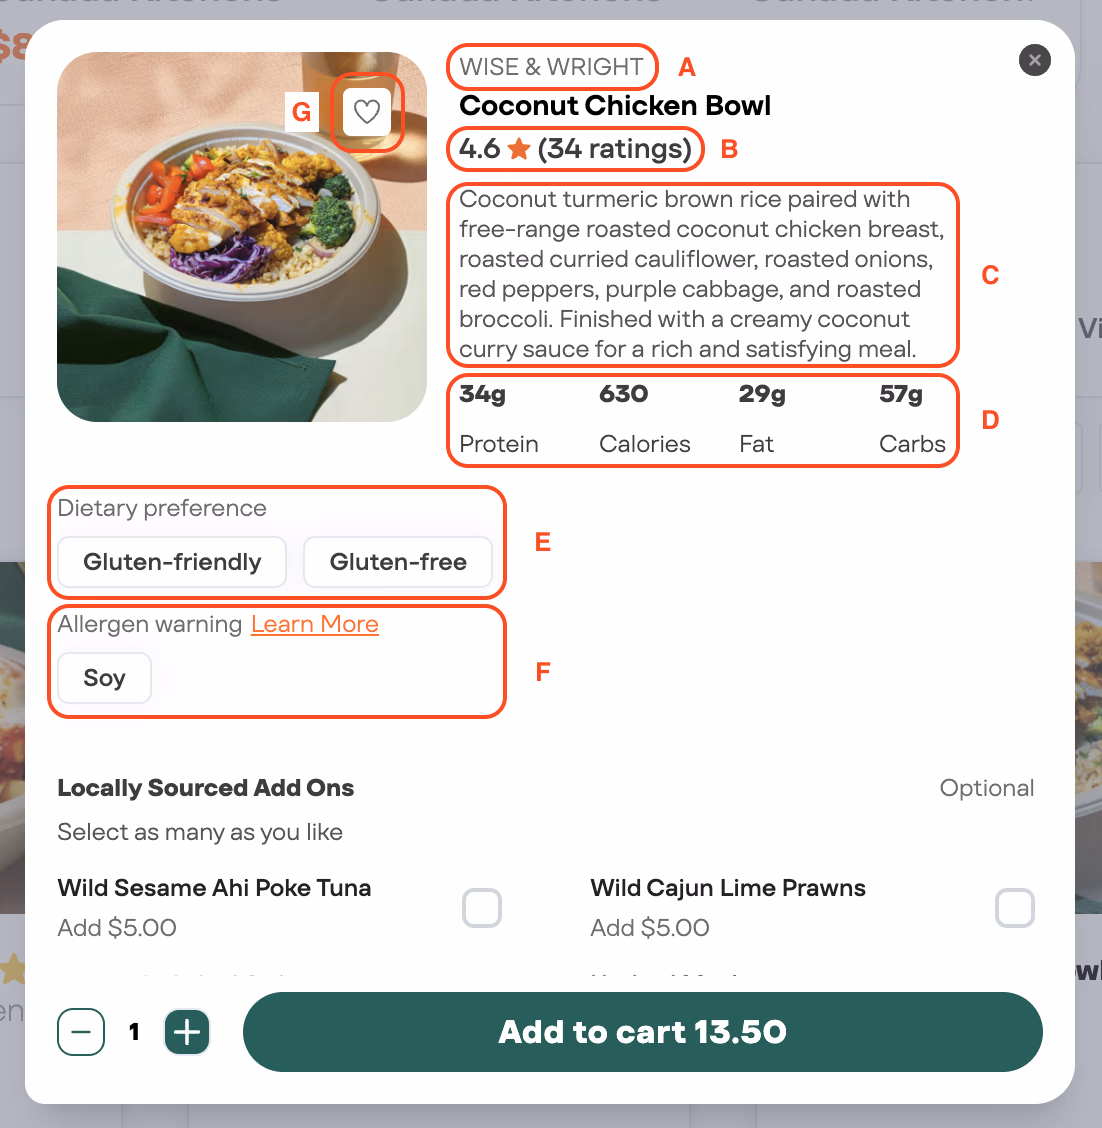The width and height of the screenshot is (1102, 1128).
Task: Click the Coconut Chicken Bowl photo
Action: click(x=242, y=237)
